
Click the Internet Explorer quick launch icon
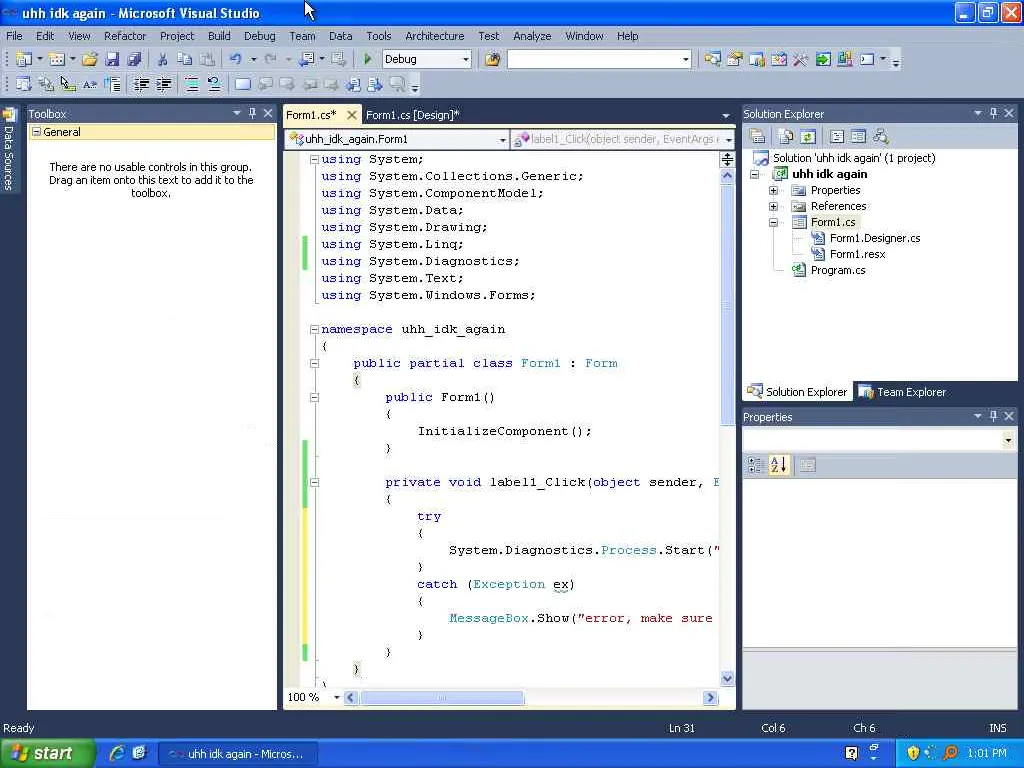[x=117, y=753]
